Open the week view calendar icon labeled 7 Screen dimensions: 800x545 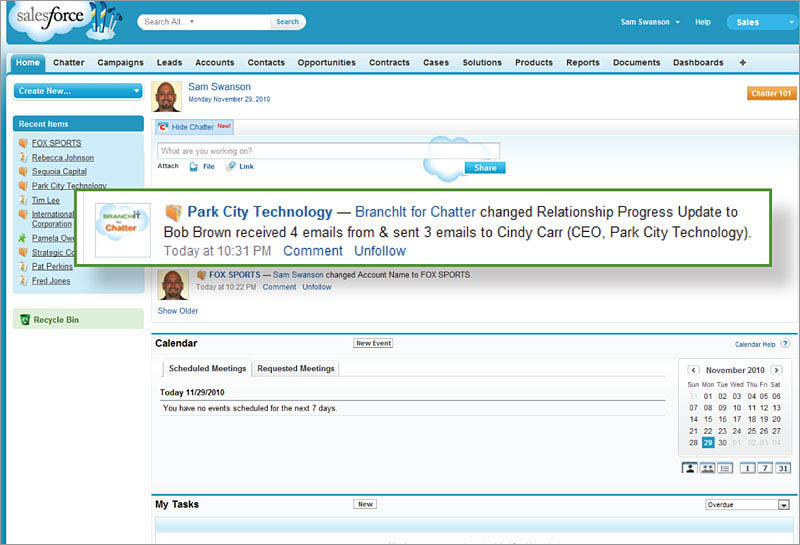(765, 468)
